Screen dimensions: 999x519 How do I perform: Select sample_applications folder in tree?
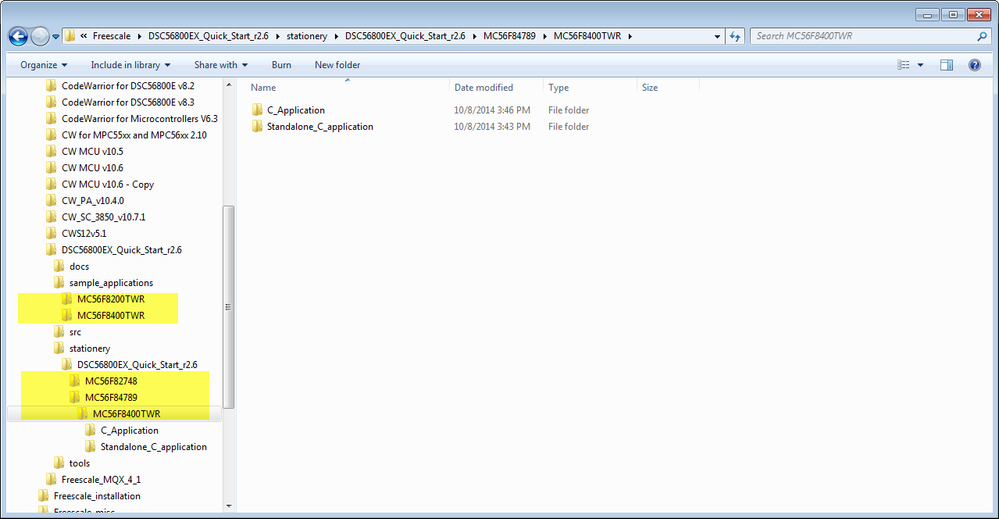pos(111,283)
